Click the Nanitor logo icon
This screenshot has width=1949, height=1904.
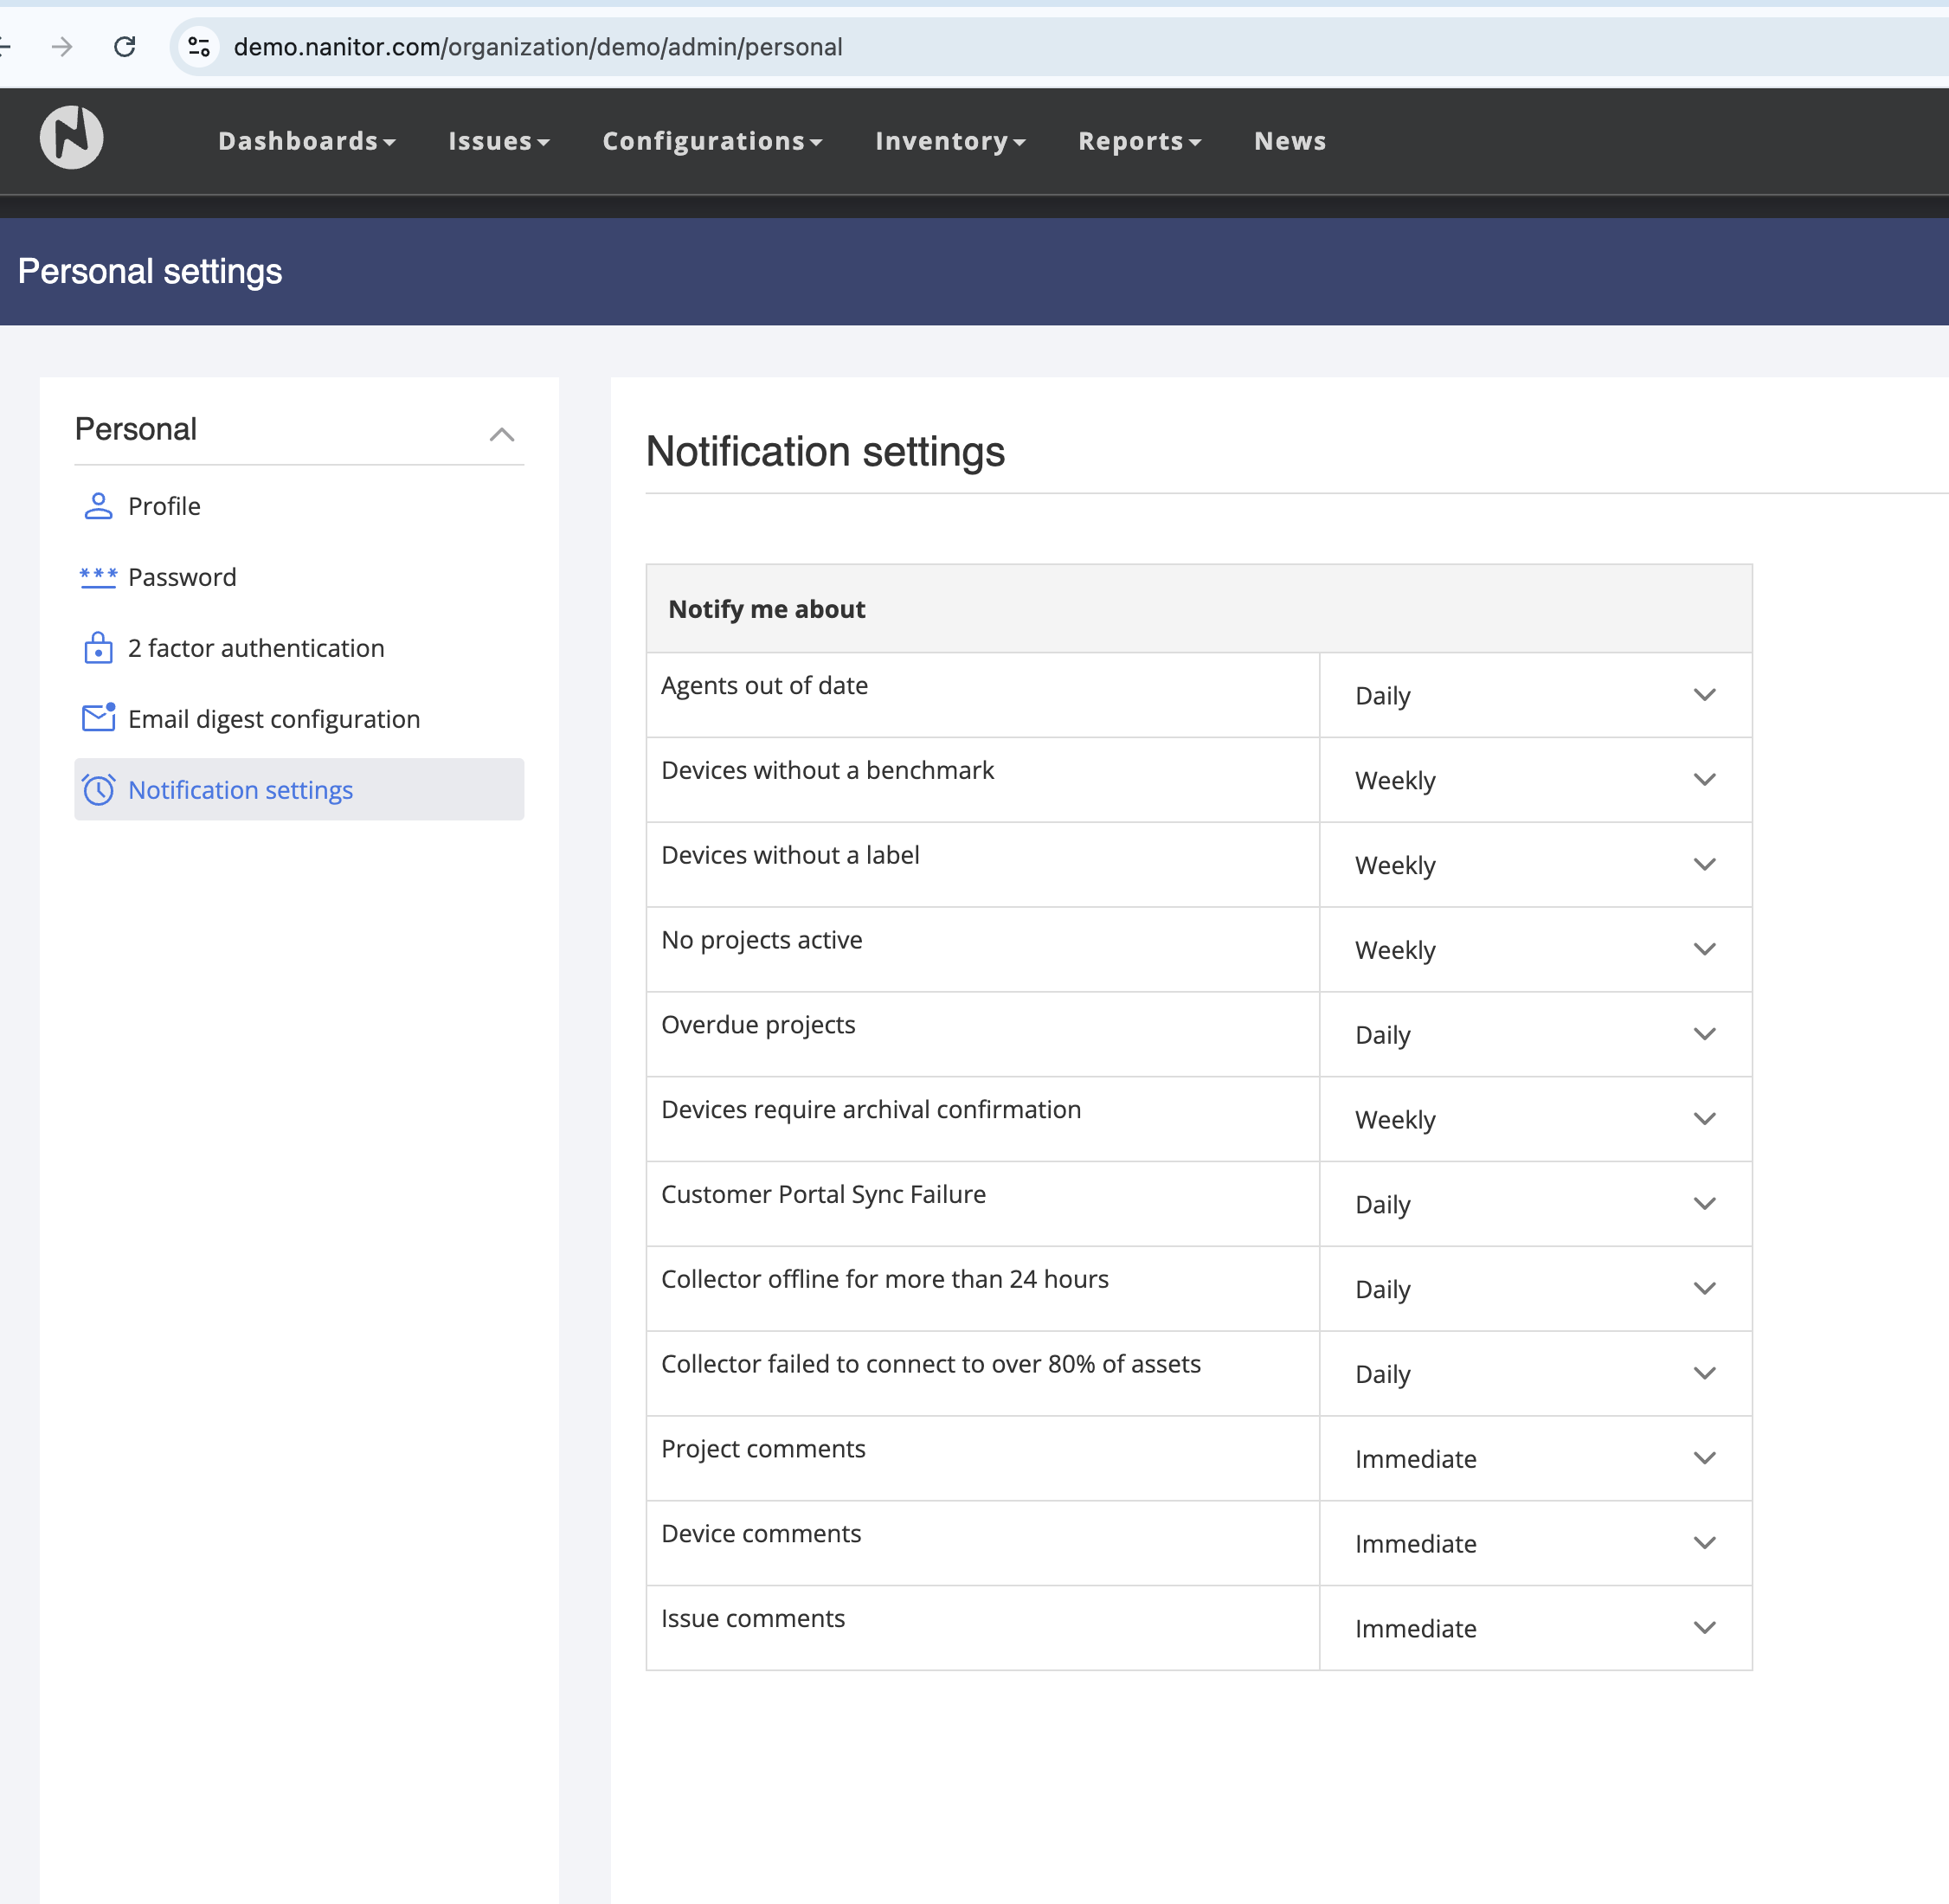[71, 137]
